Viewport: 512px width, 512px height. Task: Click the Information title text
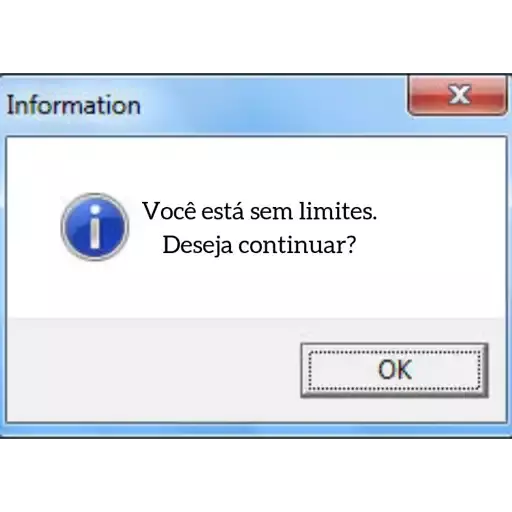(74, 105)
